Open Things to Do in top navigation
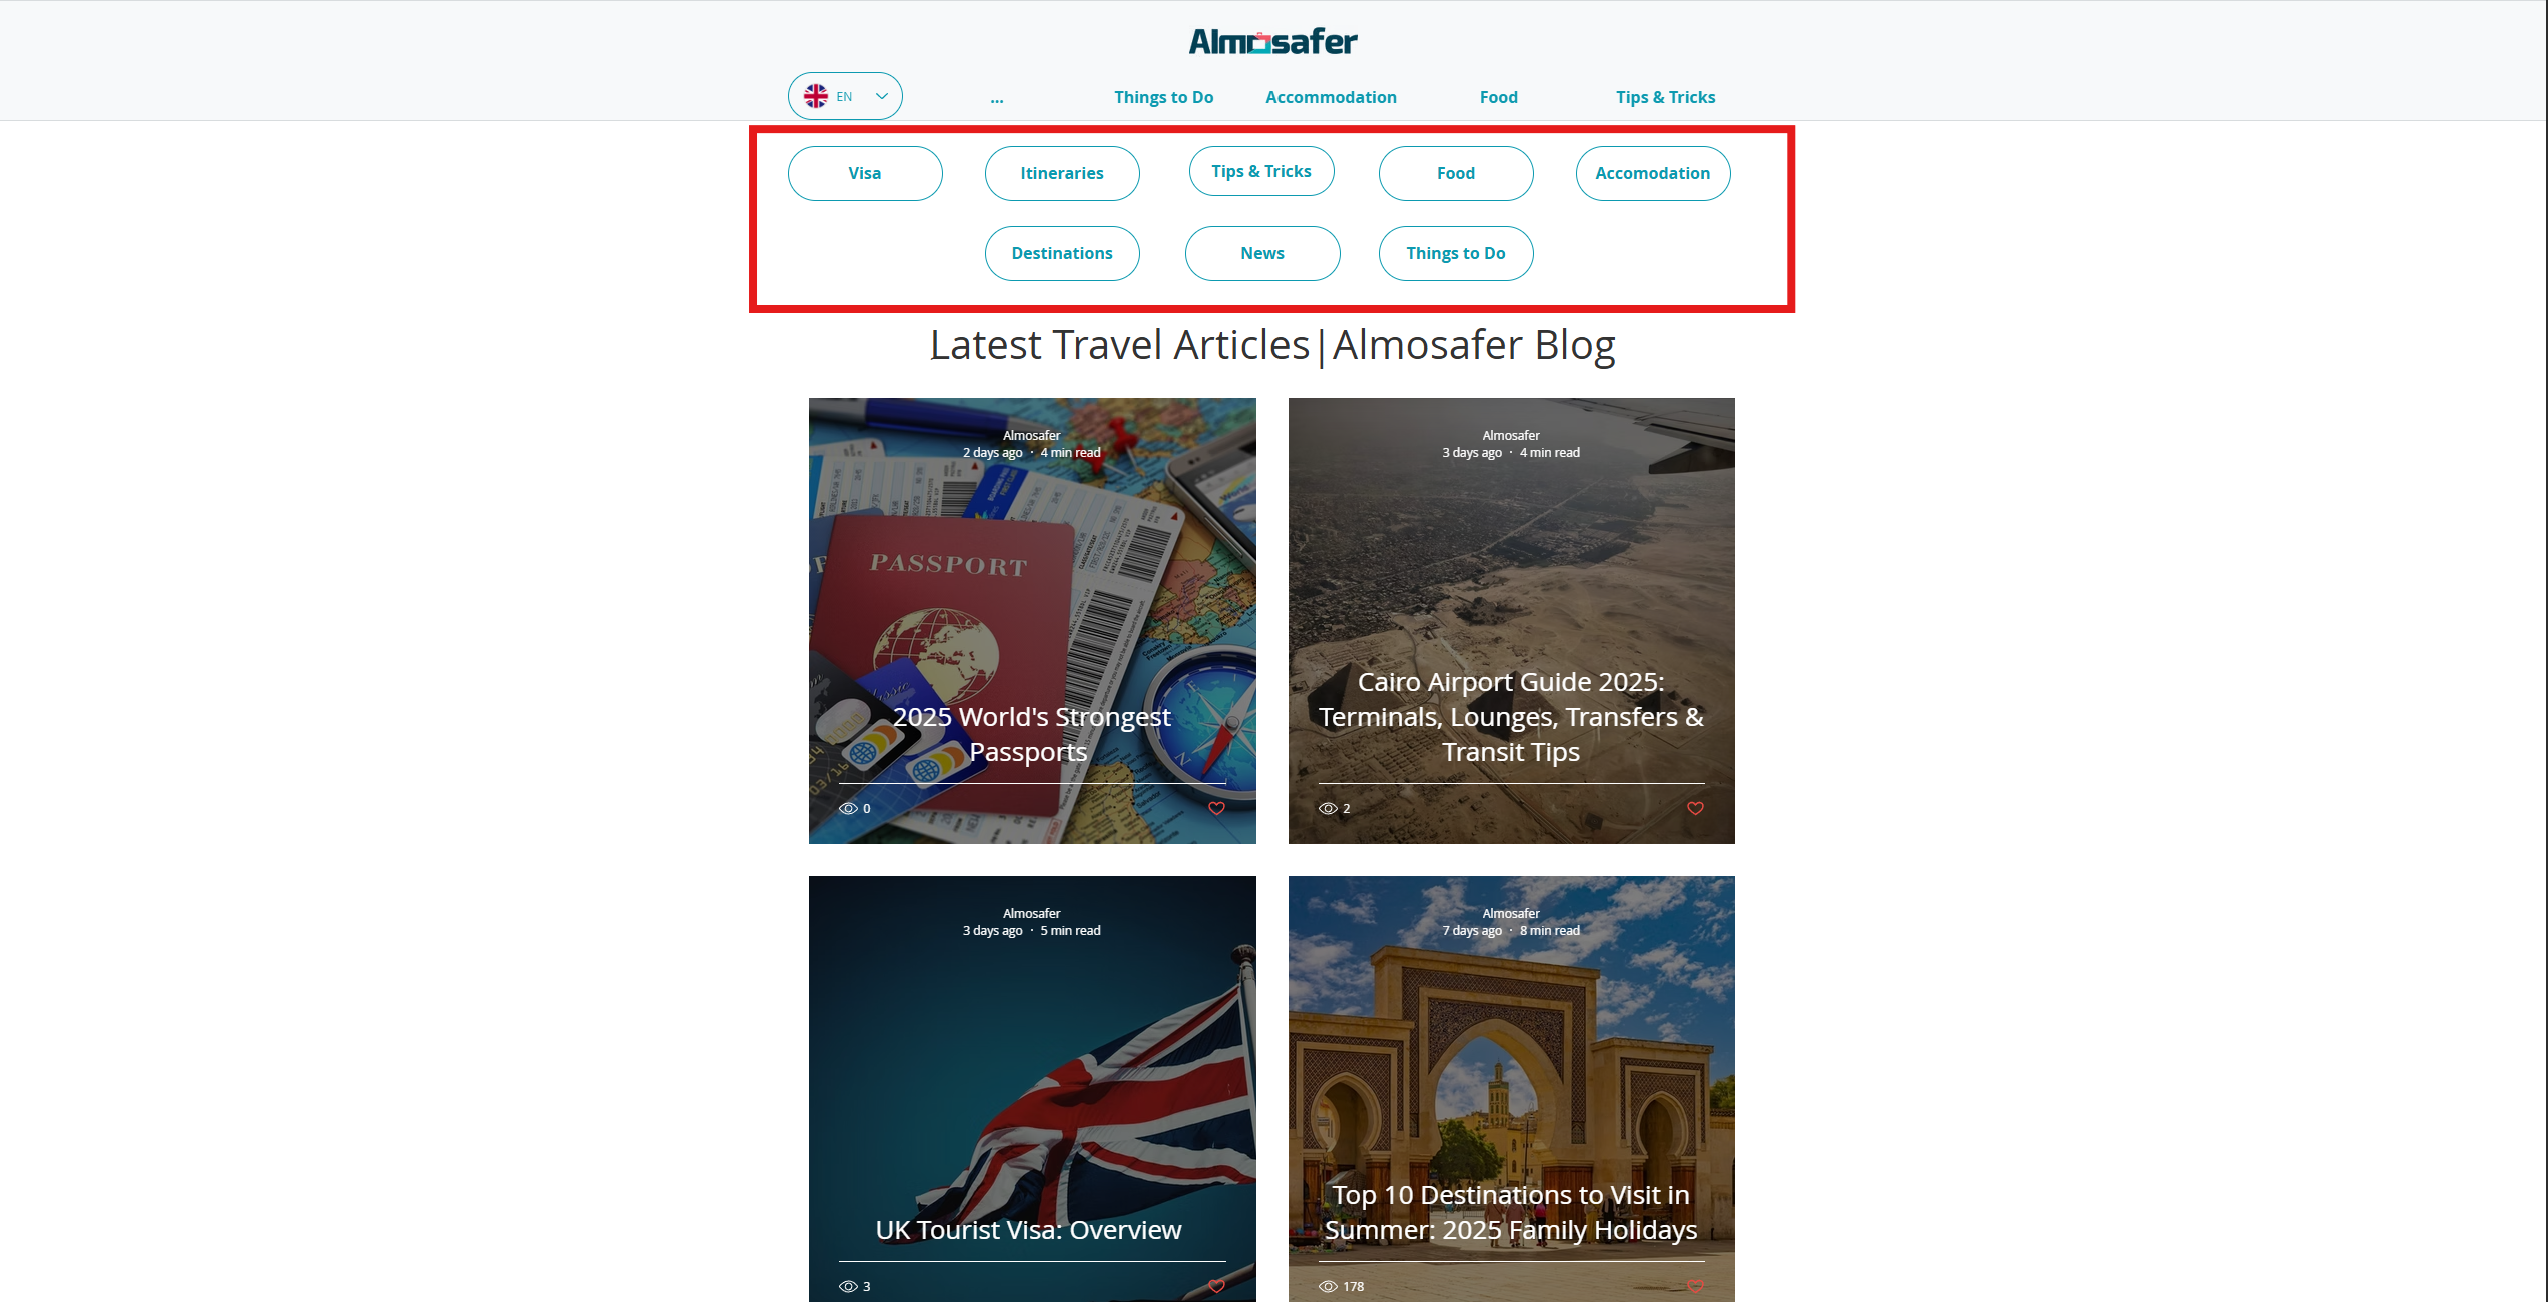The width and height of the screenshot is (2548, 1302). point(1164,97)
